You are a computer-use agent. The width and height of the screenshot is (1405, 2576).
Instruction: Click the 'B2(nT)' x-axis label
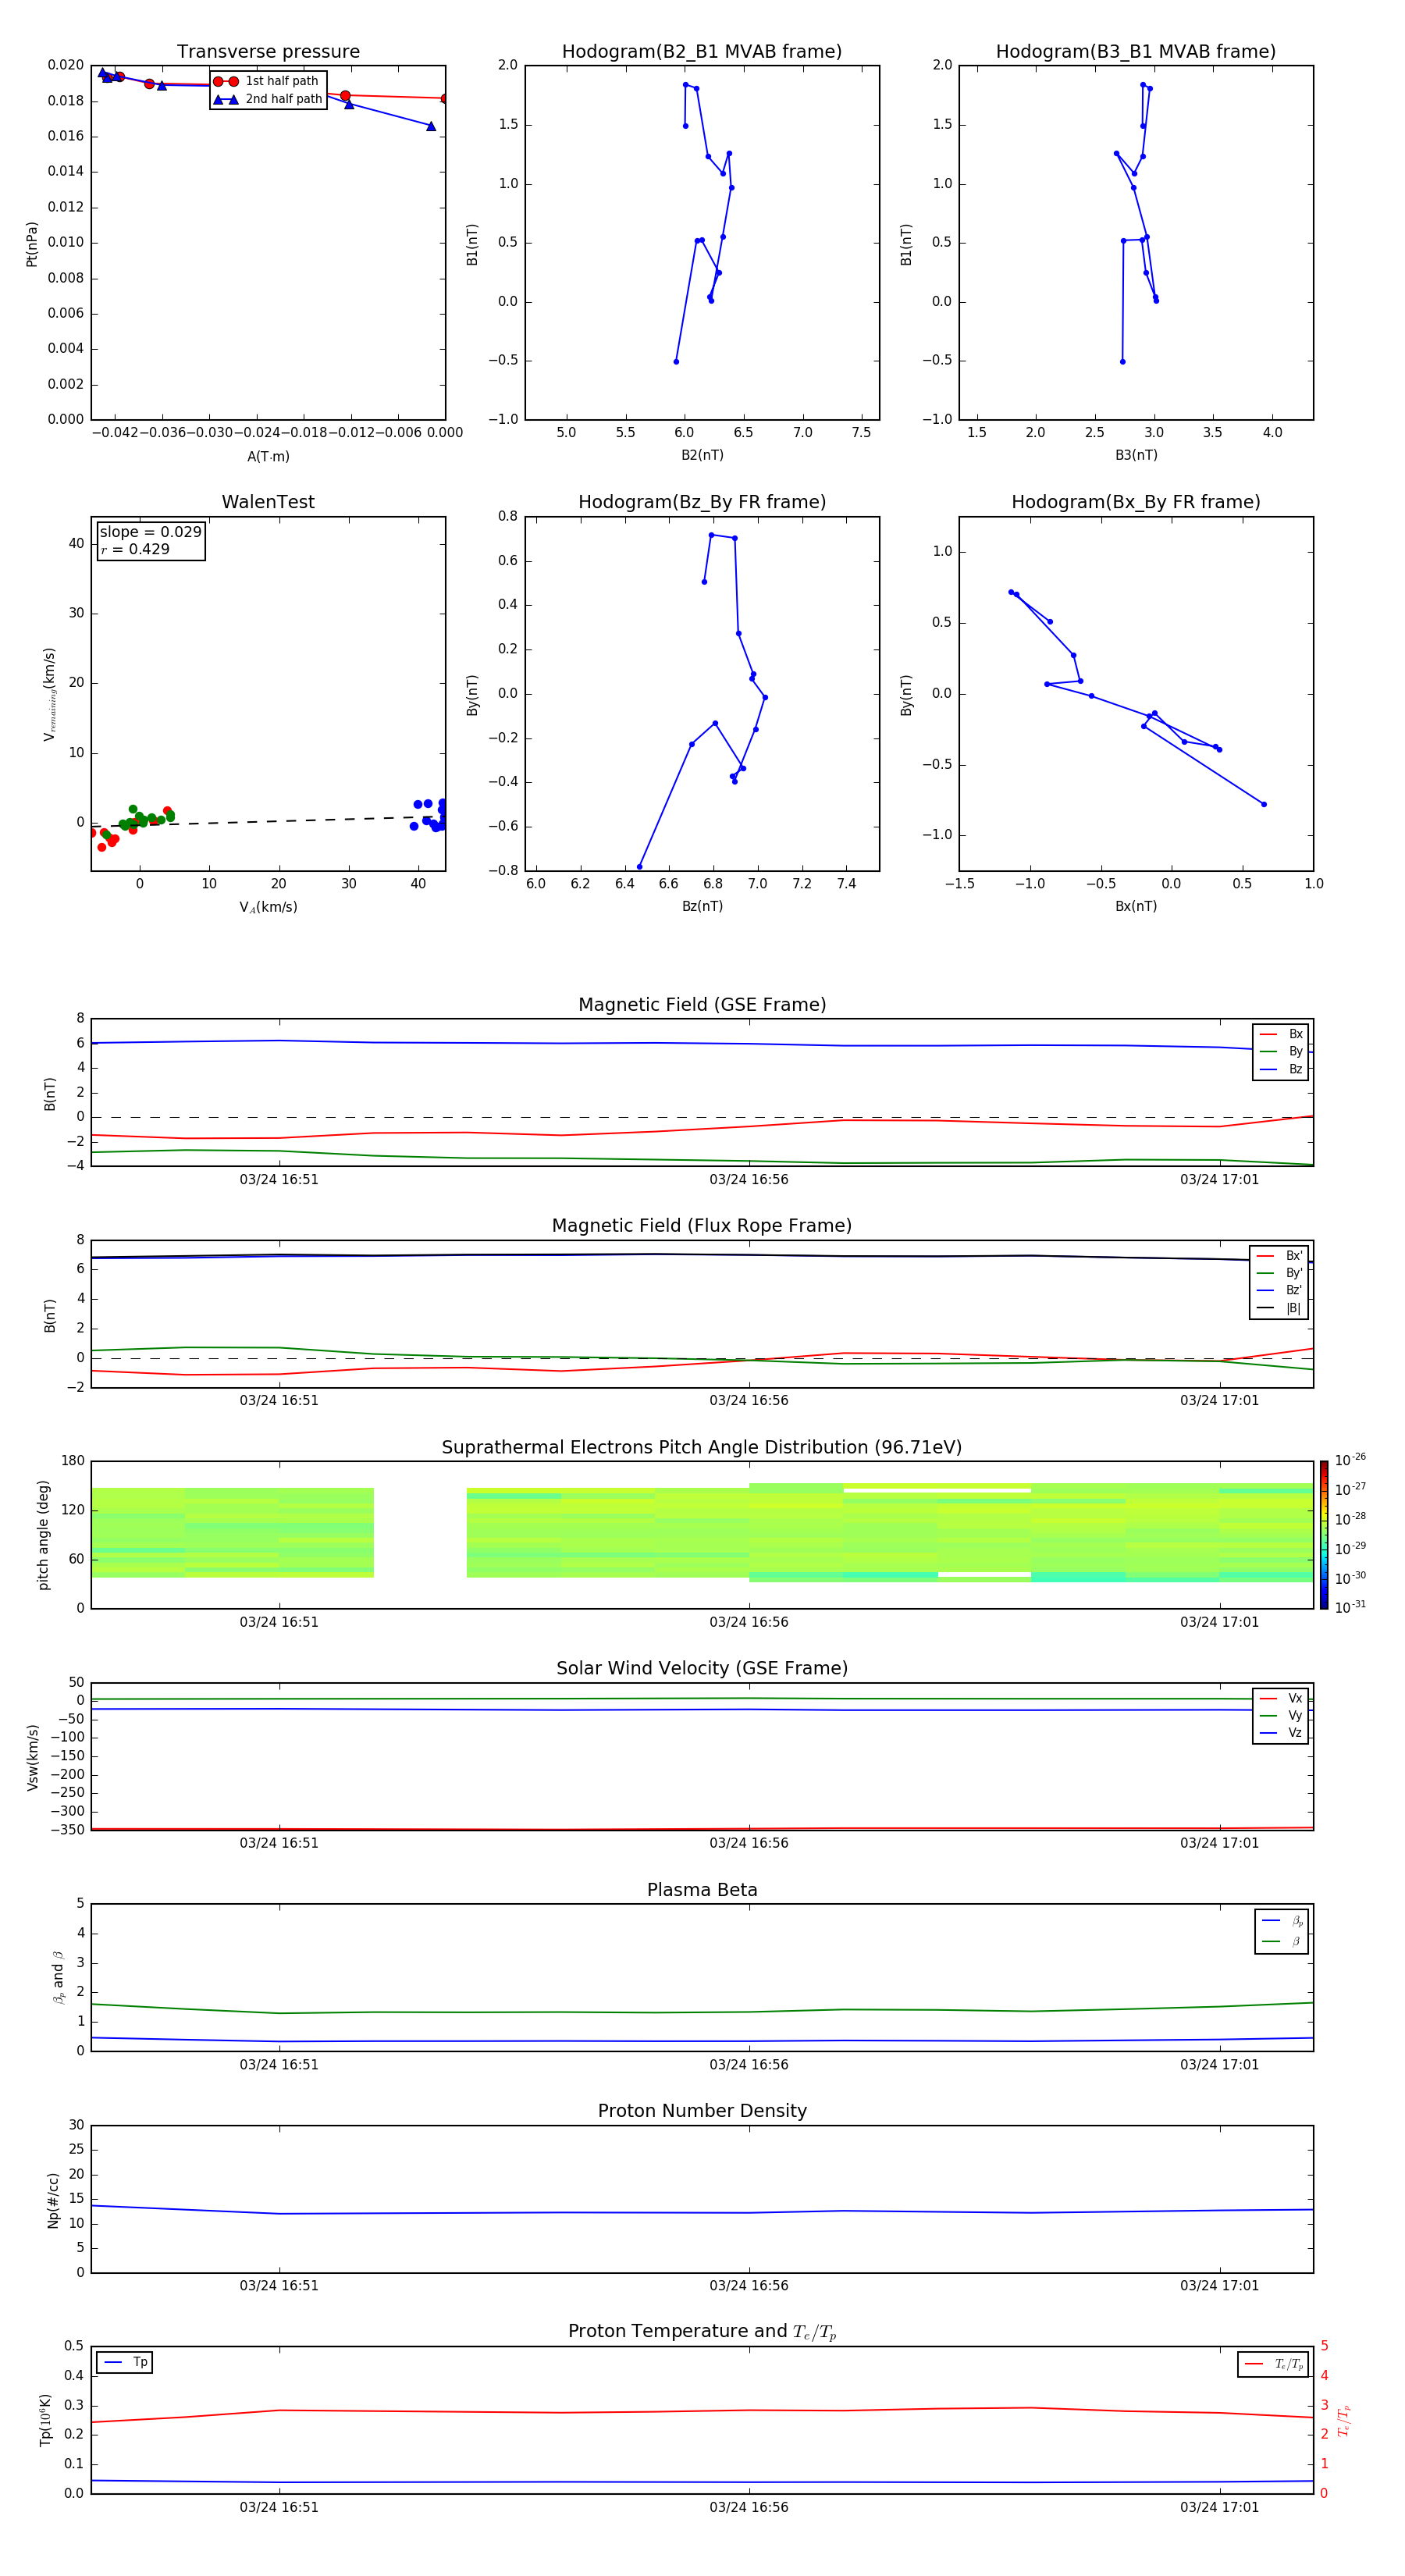(x=702, y=455)
